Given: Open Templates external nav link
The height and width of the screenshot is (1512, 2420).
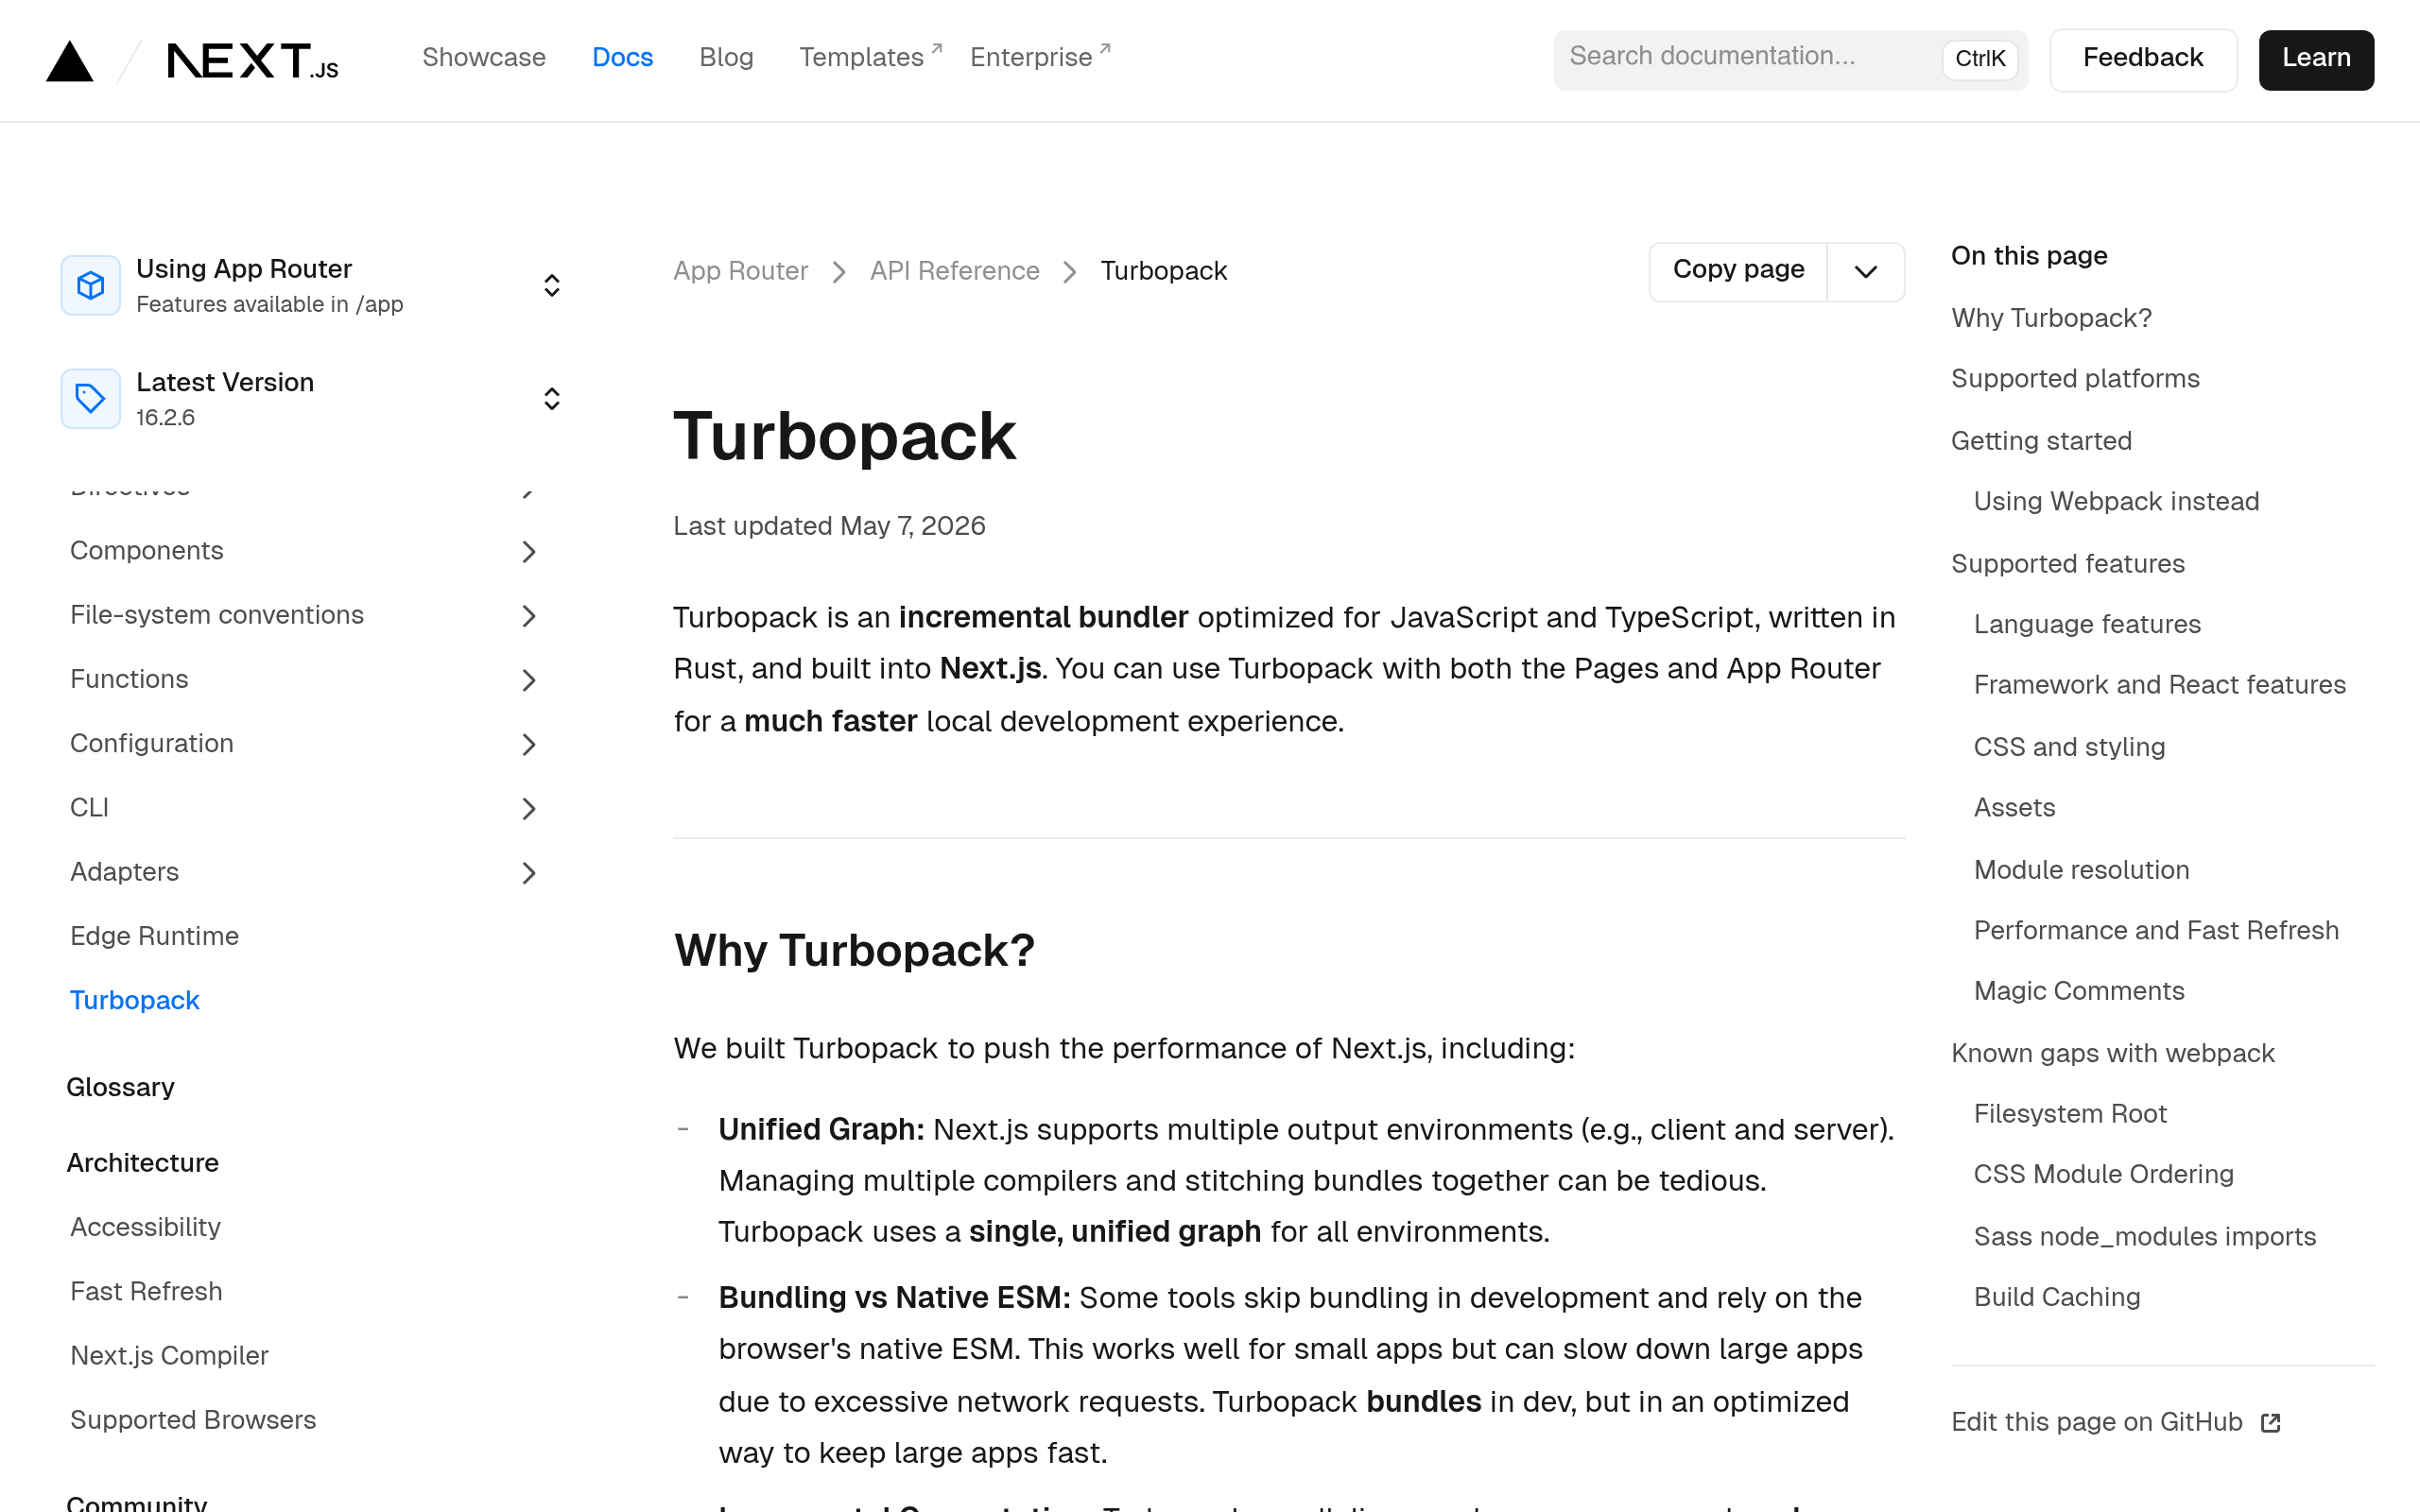Looking at the screenshot, I should tap(870, 57).
